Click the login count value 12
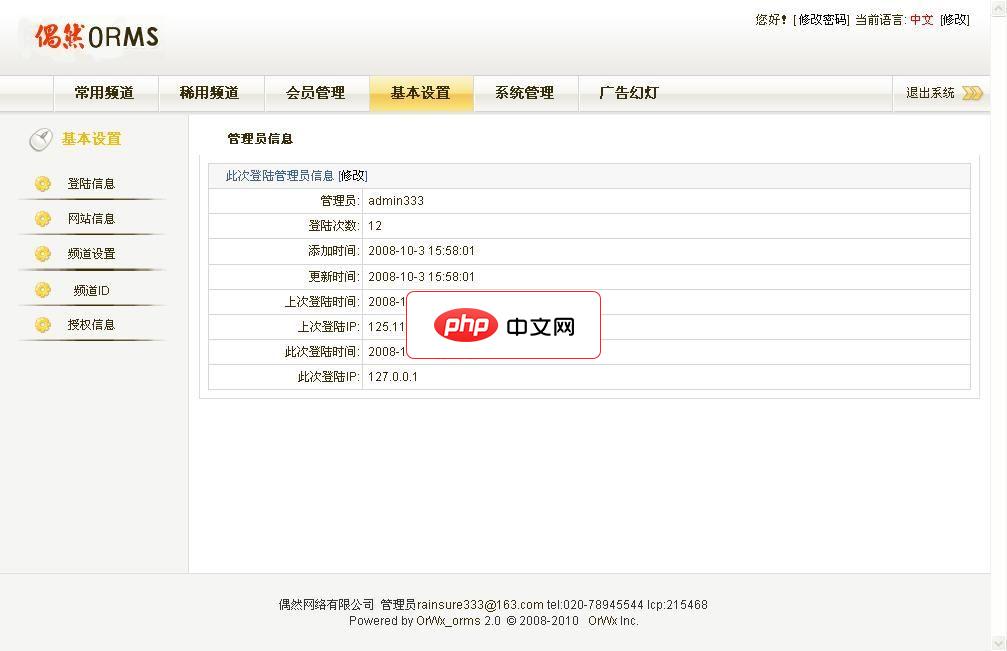The width and height of the screenshot is (1007, 651). [x=375, y=226]
